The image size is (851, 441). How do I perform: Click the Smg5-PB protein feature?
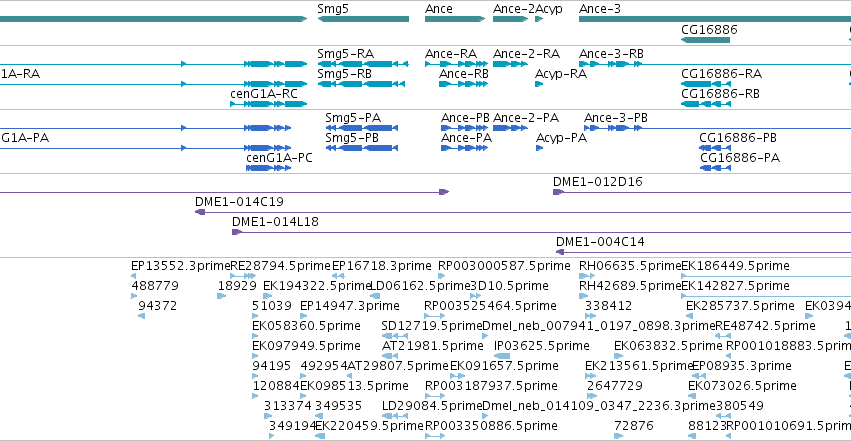click(361, 148)
